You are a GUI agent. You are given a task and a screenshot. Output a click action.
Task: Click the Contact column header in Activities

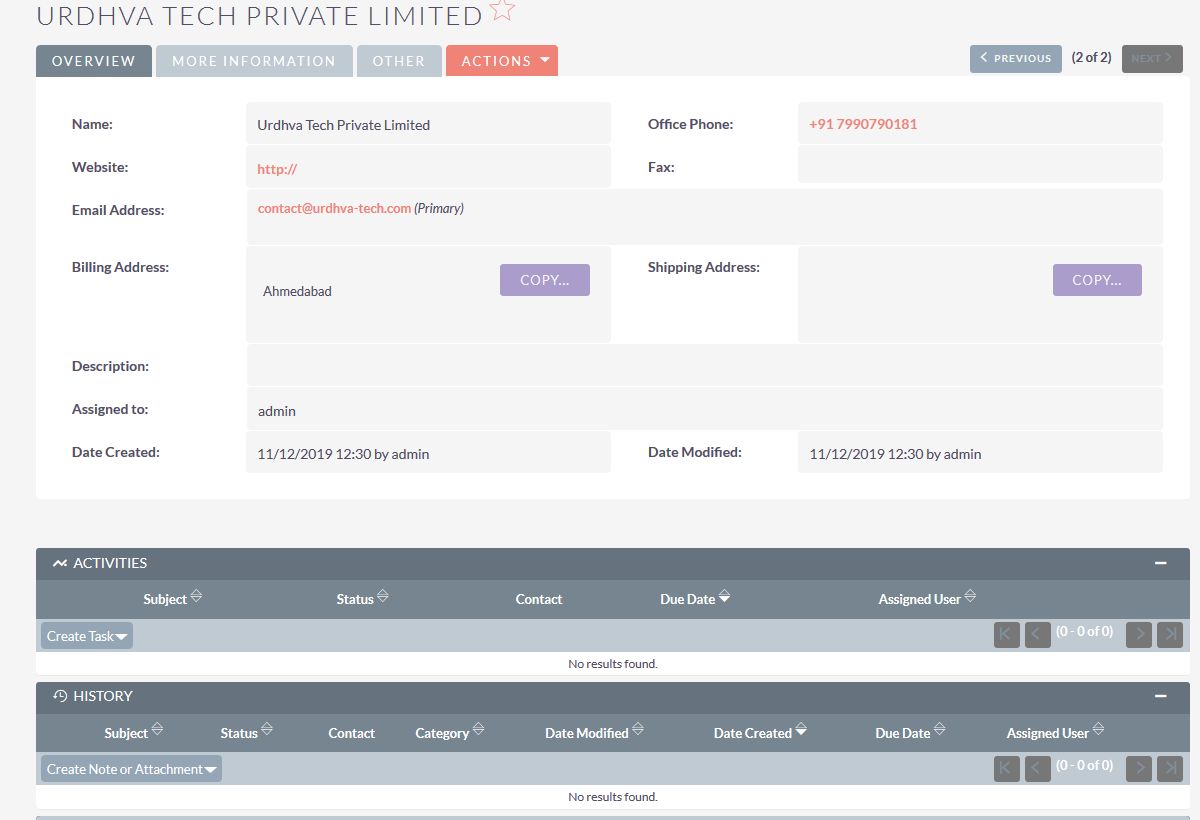pyautogui.click(x=539, y=599)
